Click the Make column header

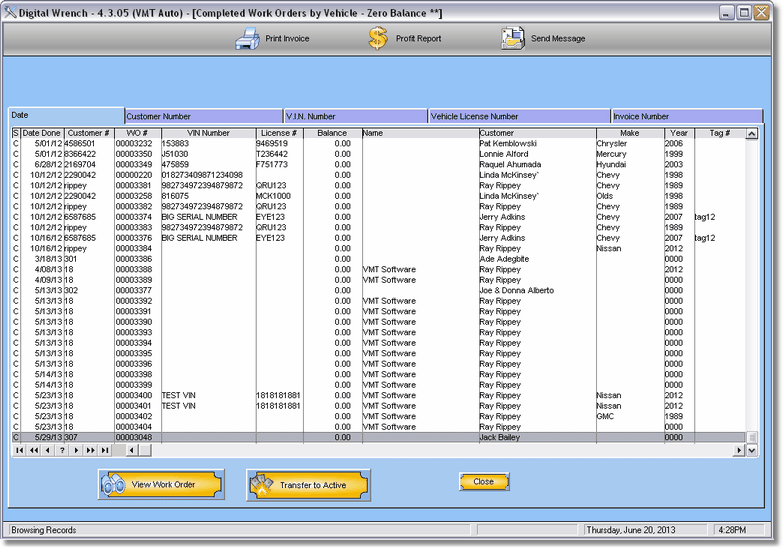tap(630, 133)
